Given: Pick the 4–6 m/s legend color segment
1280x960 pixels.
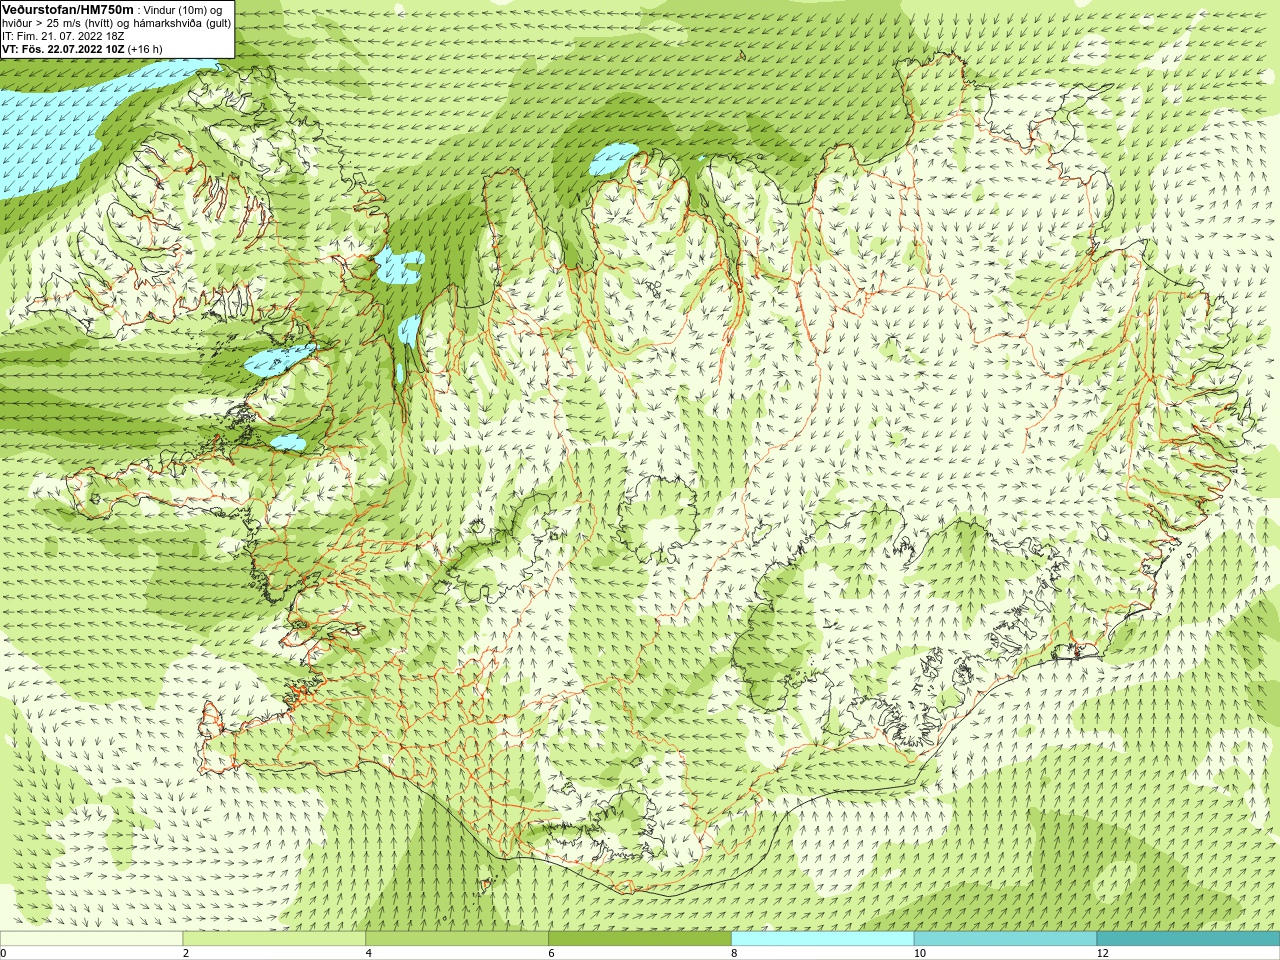Looking at the screenshot, I should pos(457,939).
